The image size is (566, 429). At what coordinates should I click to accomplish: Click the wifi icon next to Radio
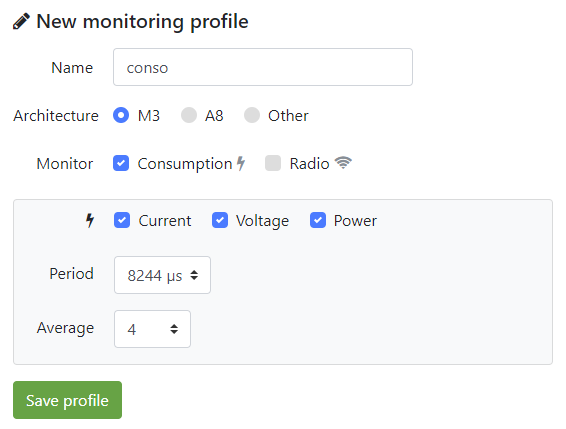(x=343, y=162)
